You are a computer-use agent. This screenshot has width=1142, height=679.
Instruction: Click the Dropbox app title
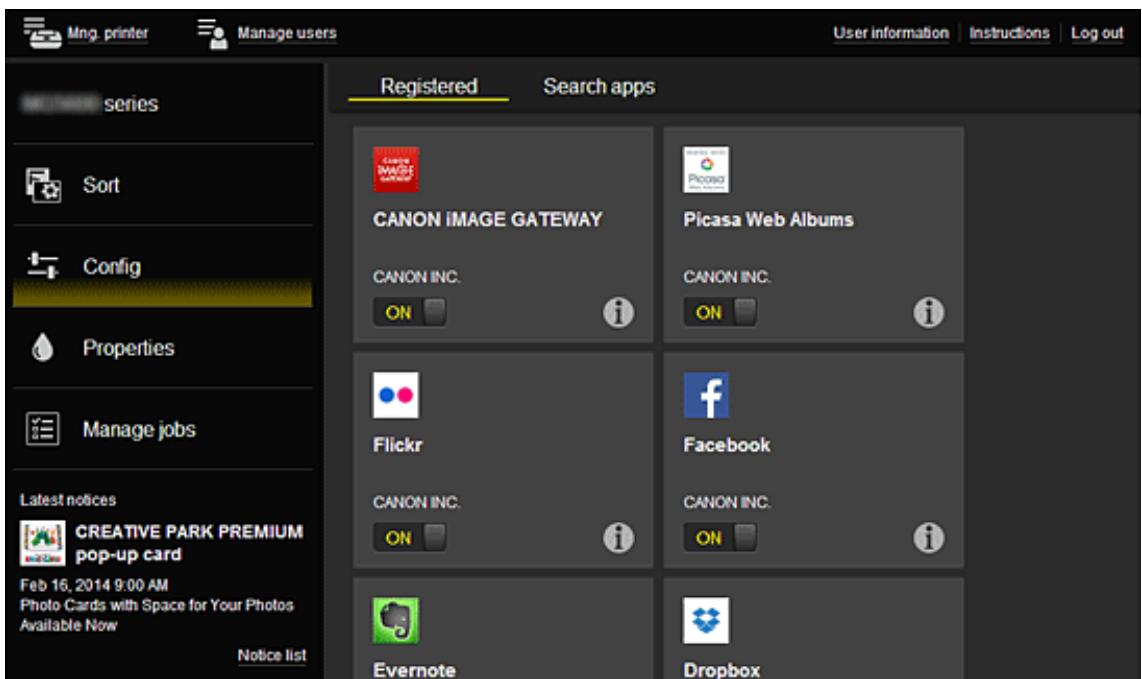point(722,670)
